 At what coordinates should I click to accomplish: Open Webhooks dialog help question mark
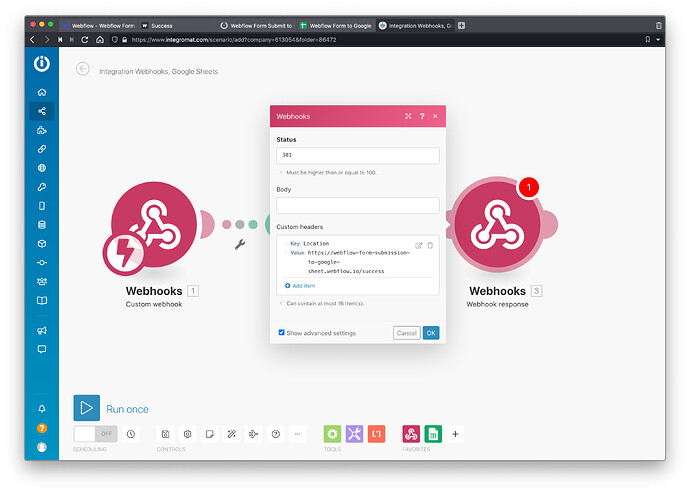pyautogui.click(x=422, y=116)
